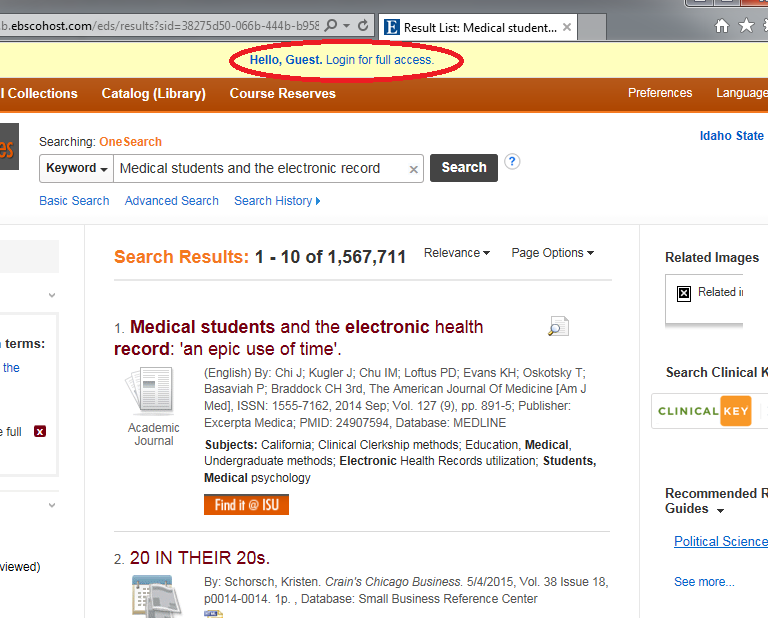768x634 pixels.
Task: Clear the search box with X icon
Action: click(x=414, y=170)
